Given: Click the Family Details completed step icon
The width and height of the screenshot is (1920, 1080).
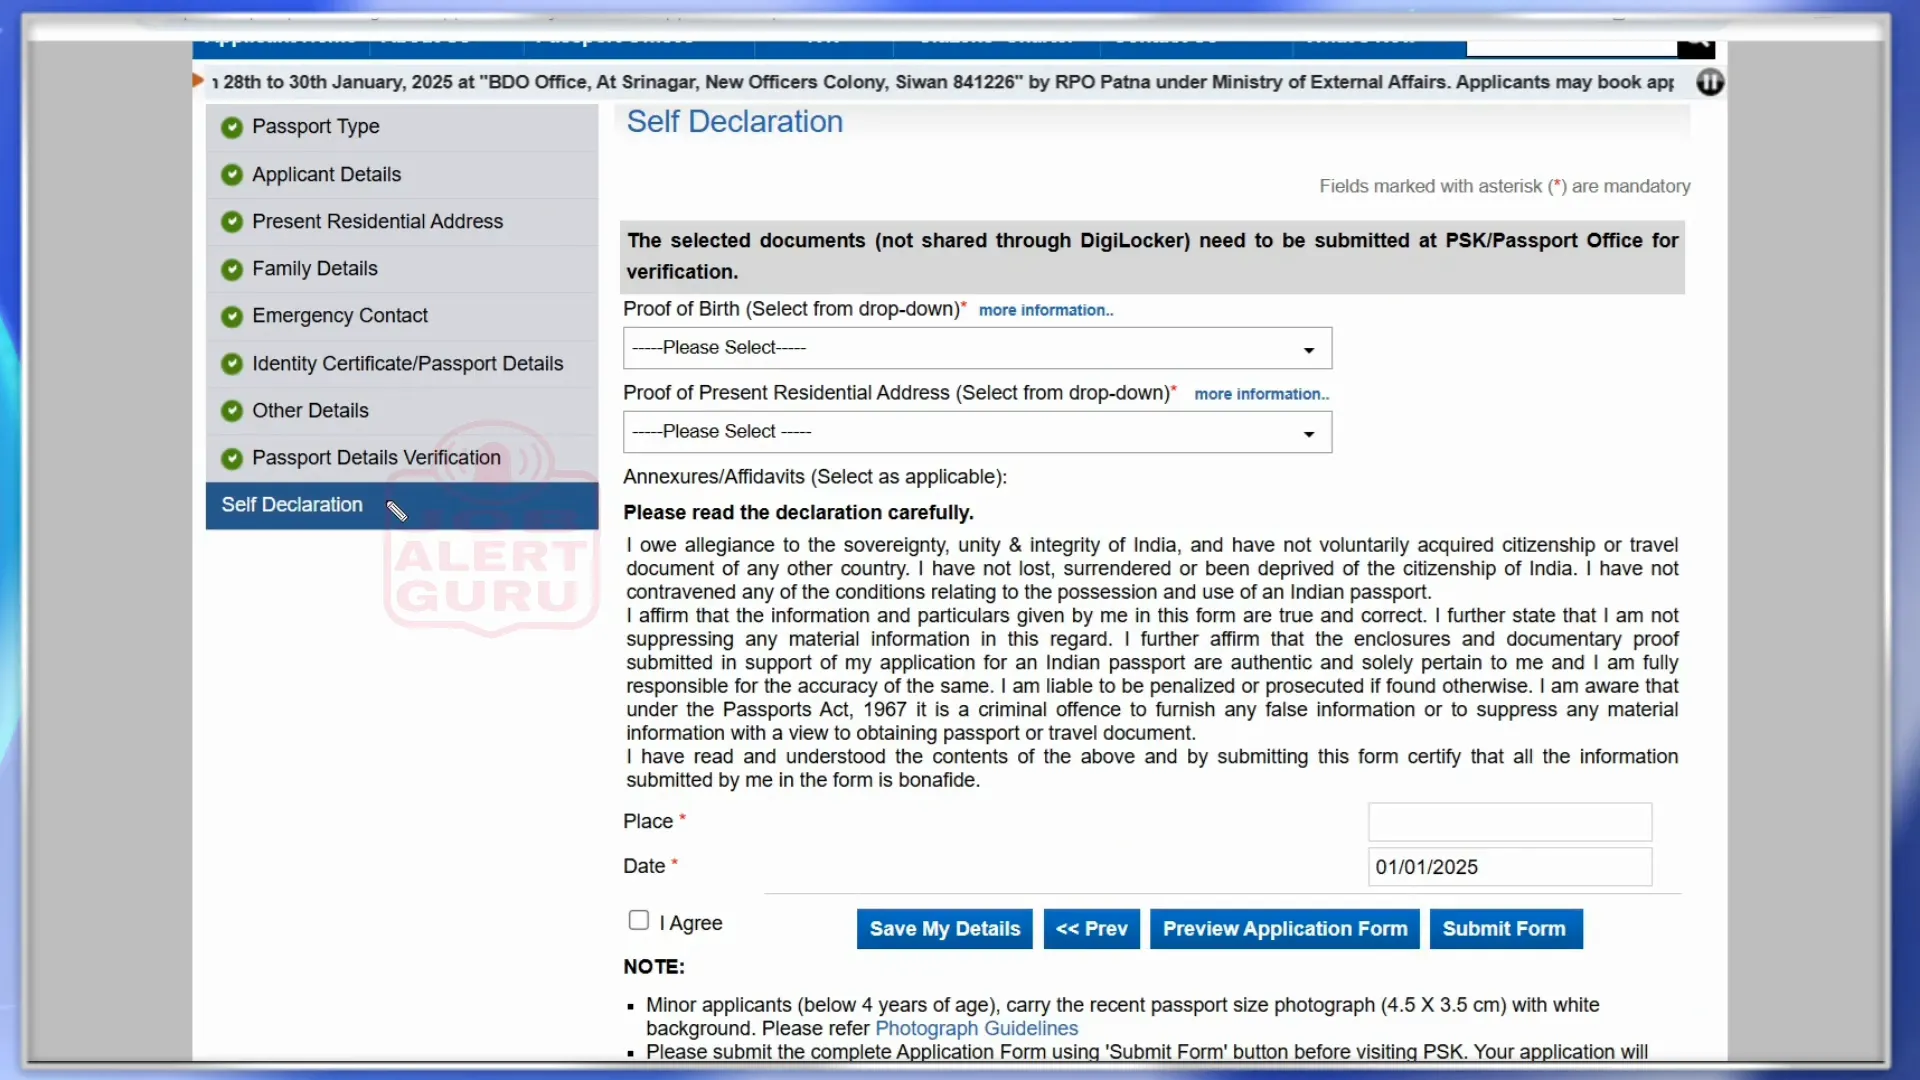Looking at the screenshot, I should (231, 268).
